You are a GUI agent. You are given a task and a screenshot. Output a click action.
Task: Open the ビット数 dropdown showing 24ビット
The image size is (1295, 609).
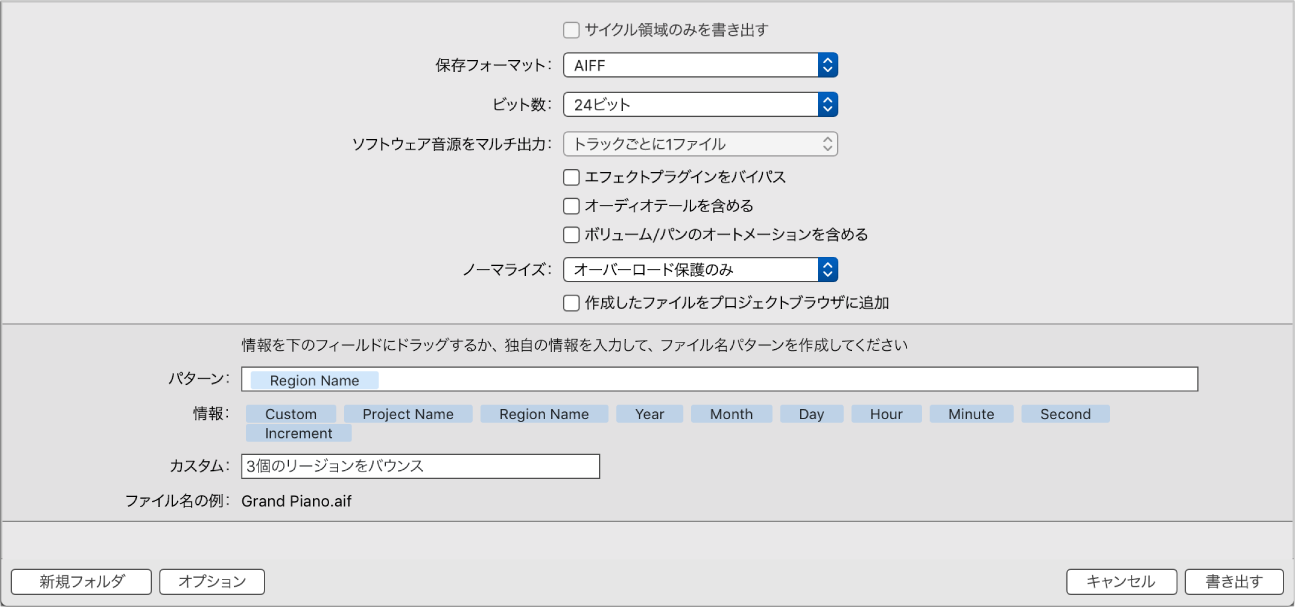(x=700, y=104)
